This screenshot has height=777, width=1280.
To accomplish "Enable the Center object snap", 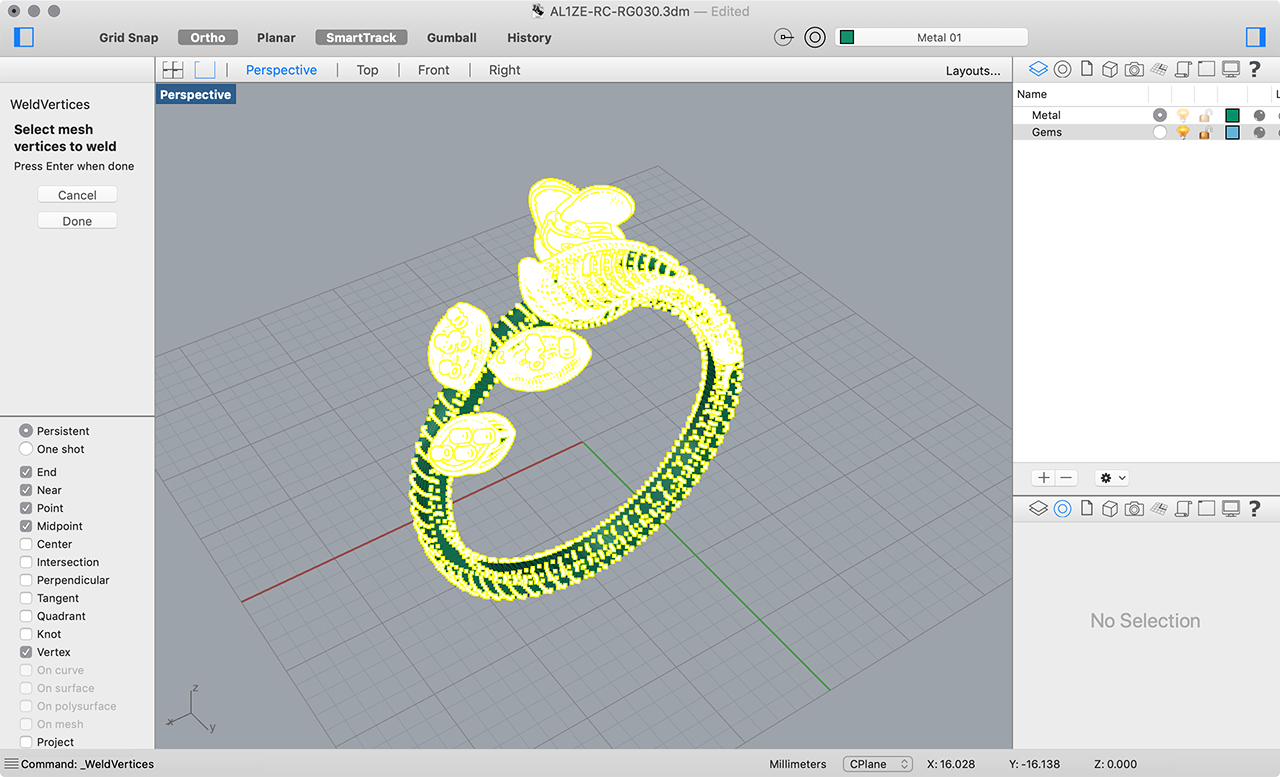I will pos(26,544).
